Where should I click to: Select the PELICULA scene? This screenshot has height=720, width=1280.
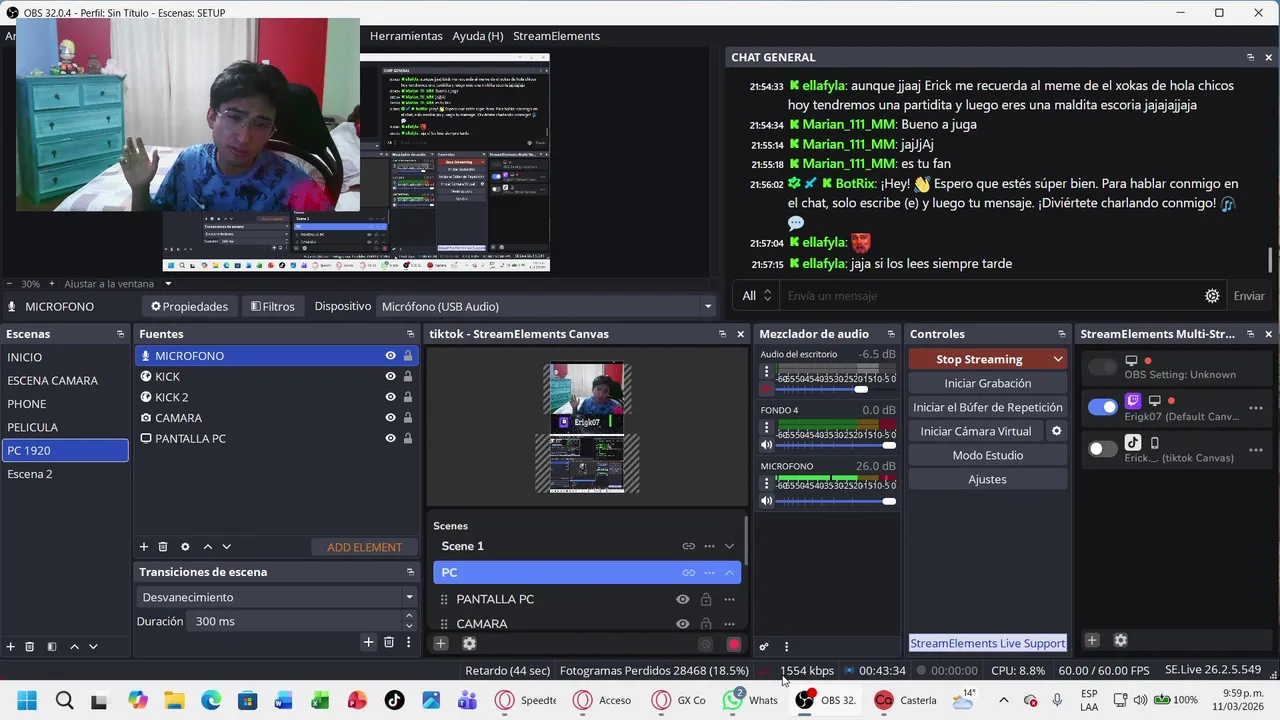tap(65, 427)
